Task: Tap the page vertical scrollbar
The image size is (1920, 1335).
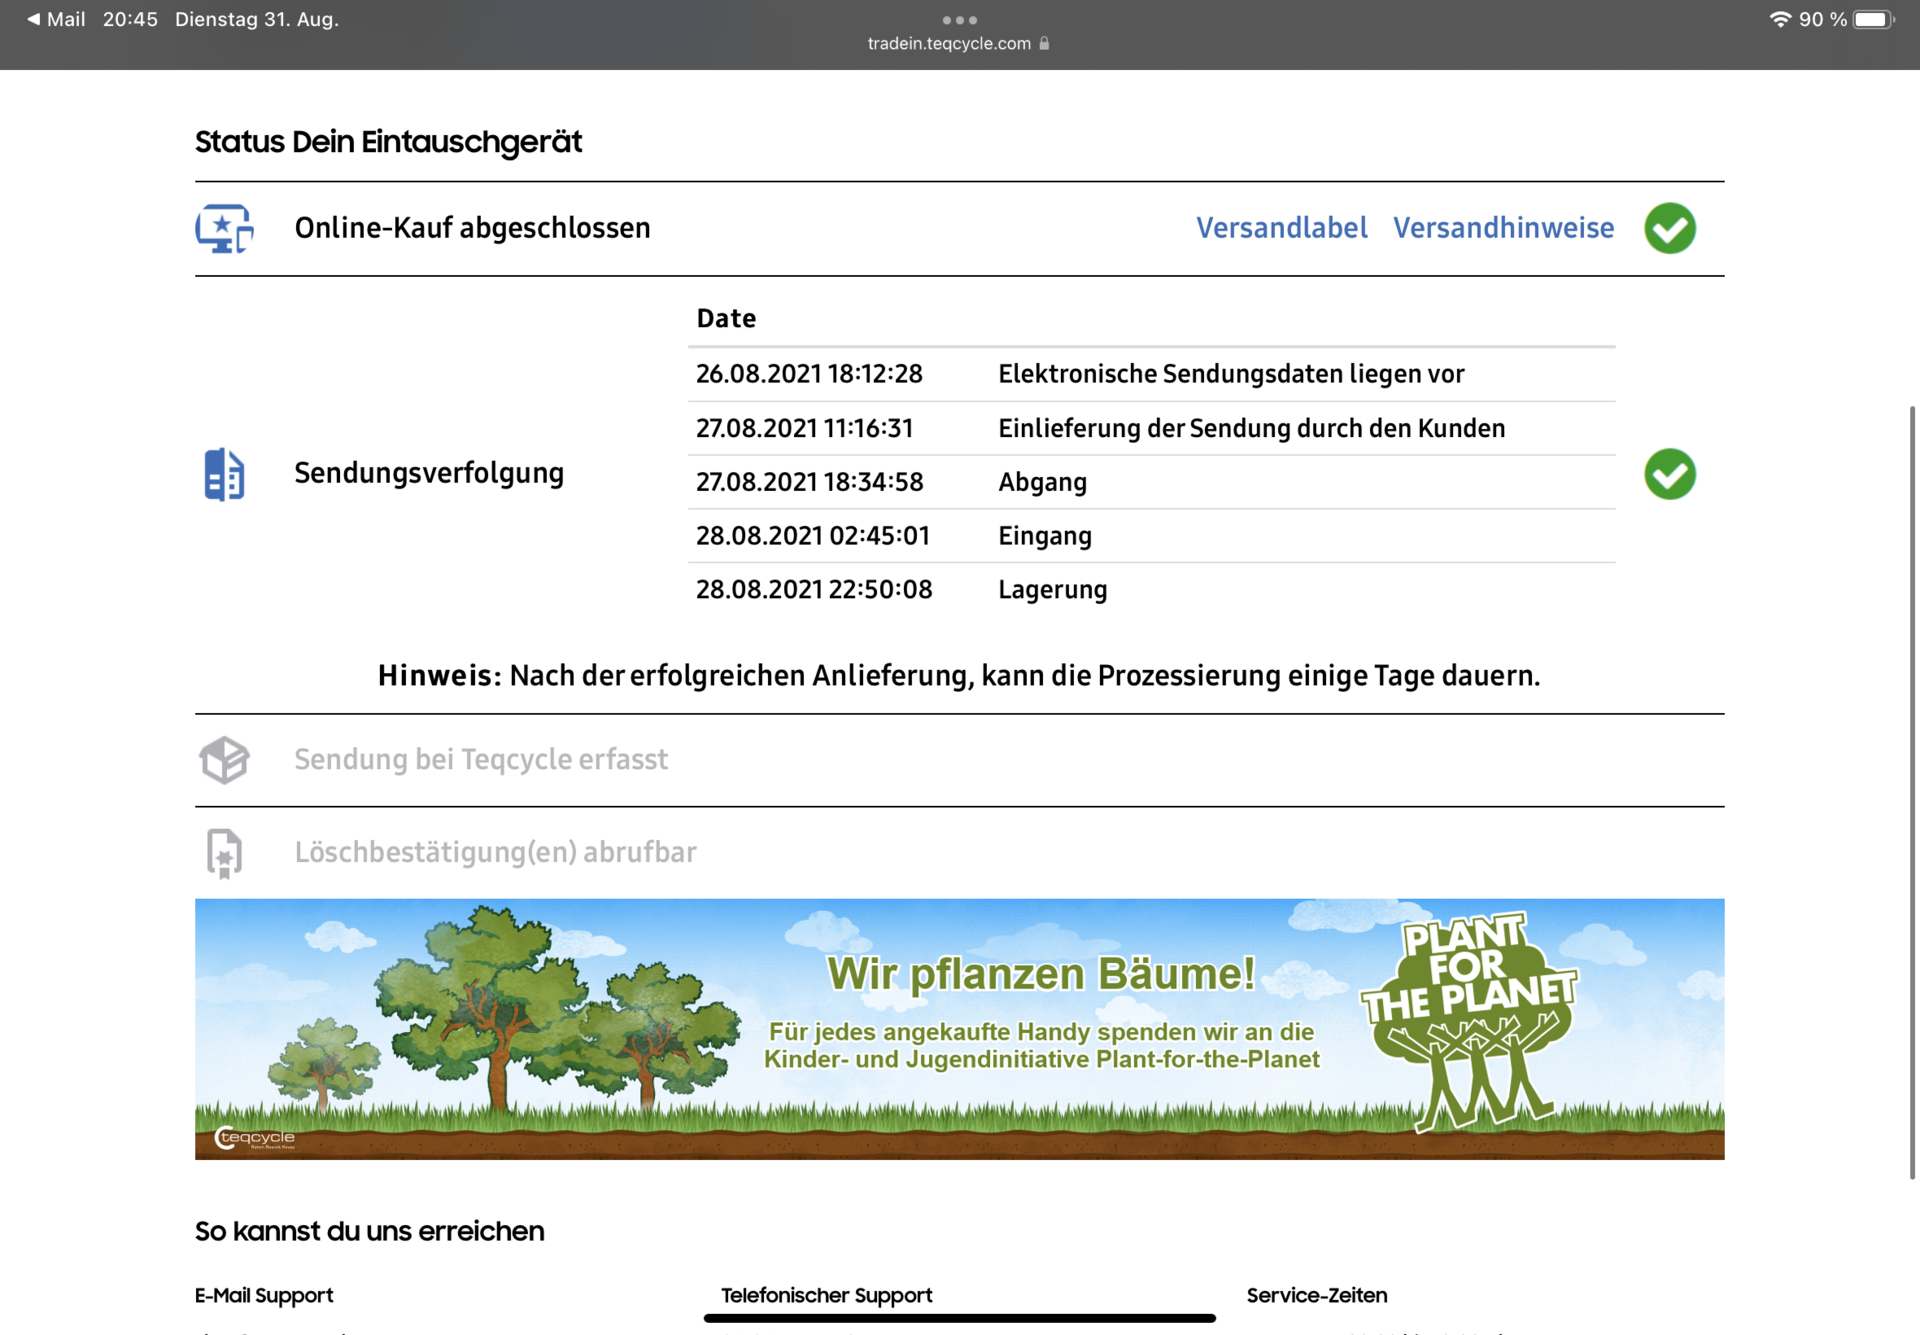Action: click(x=1912, y=792)
